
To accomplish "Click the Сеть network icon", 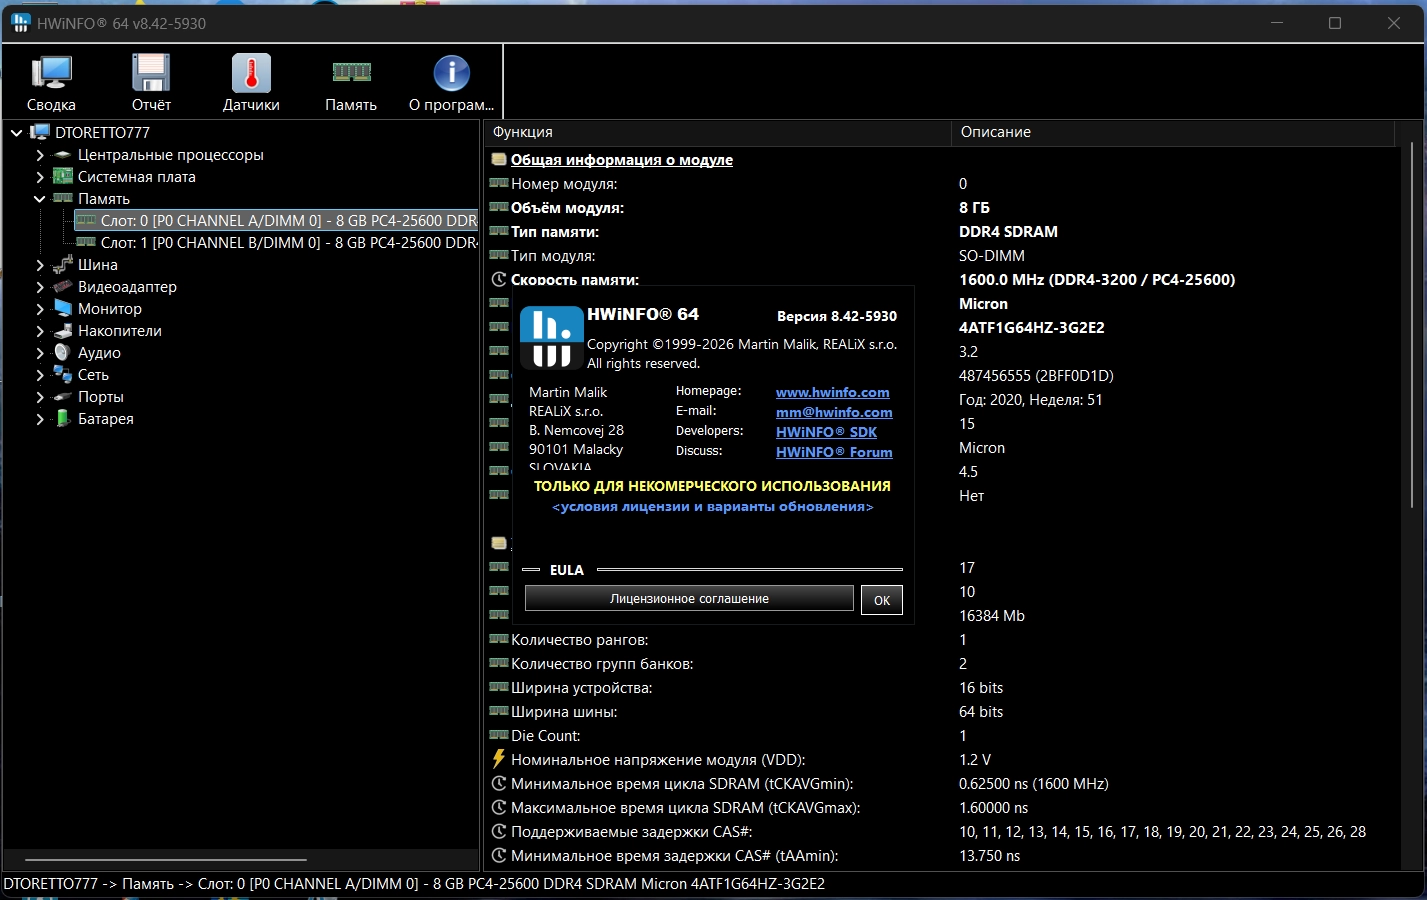I will click(62, 375).
